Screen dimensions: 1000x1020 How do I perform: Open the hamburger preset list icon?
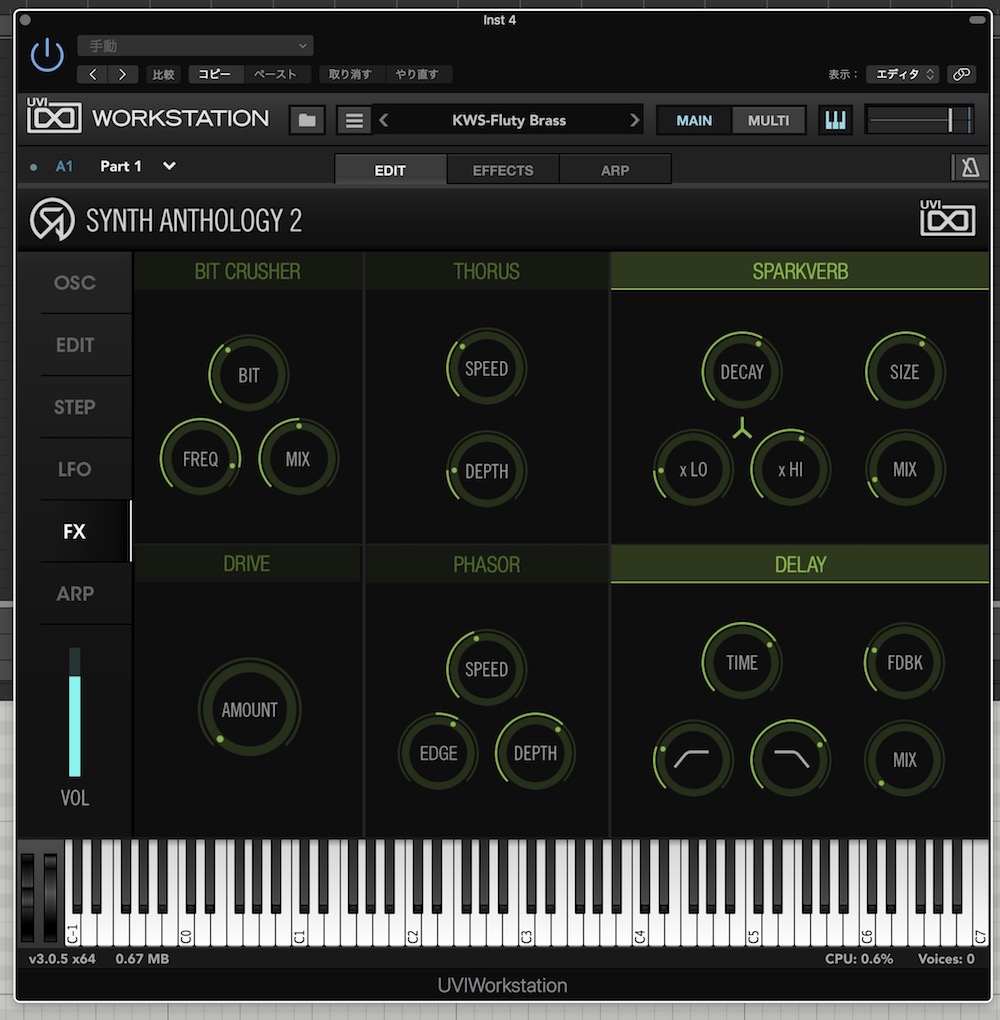(x=353, y=120)
